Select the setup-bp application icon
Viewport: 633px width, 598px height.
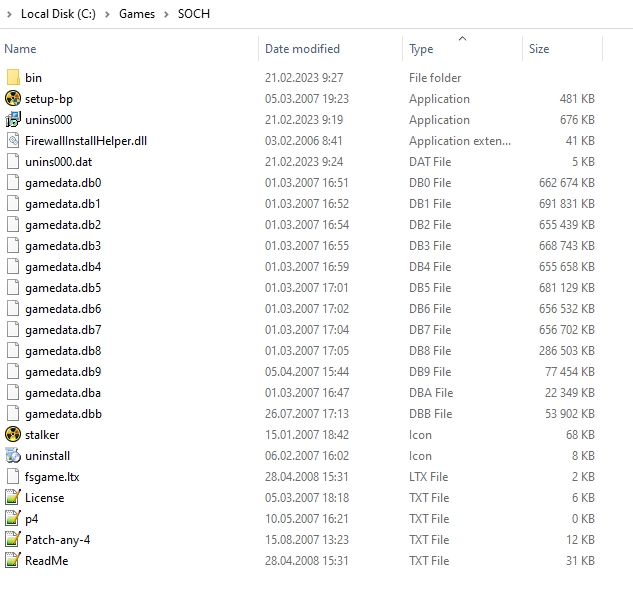[13, 98]
